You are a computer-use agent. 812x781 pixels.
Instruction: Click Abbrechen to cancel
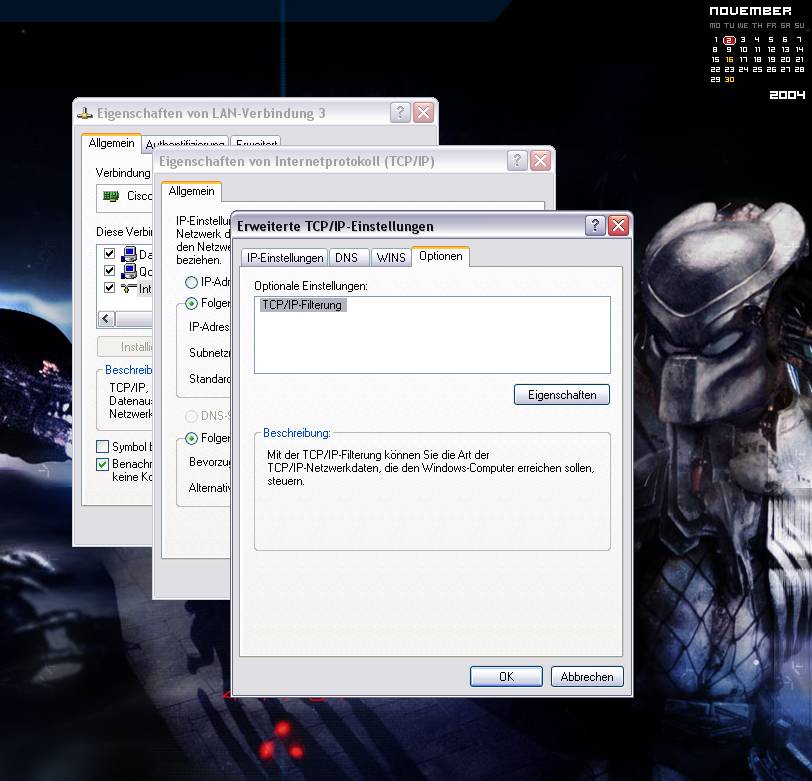point(587,676)
